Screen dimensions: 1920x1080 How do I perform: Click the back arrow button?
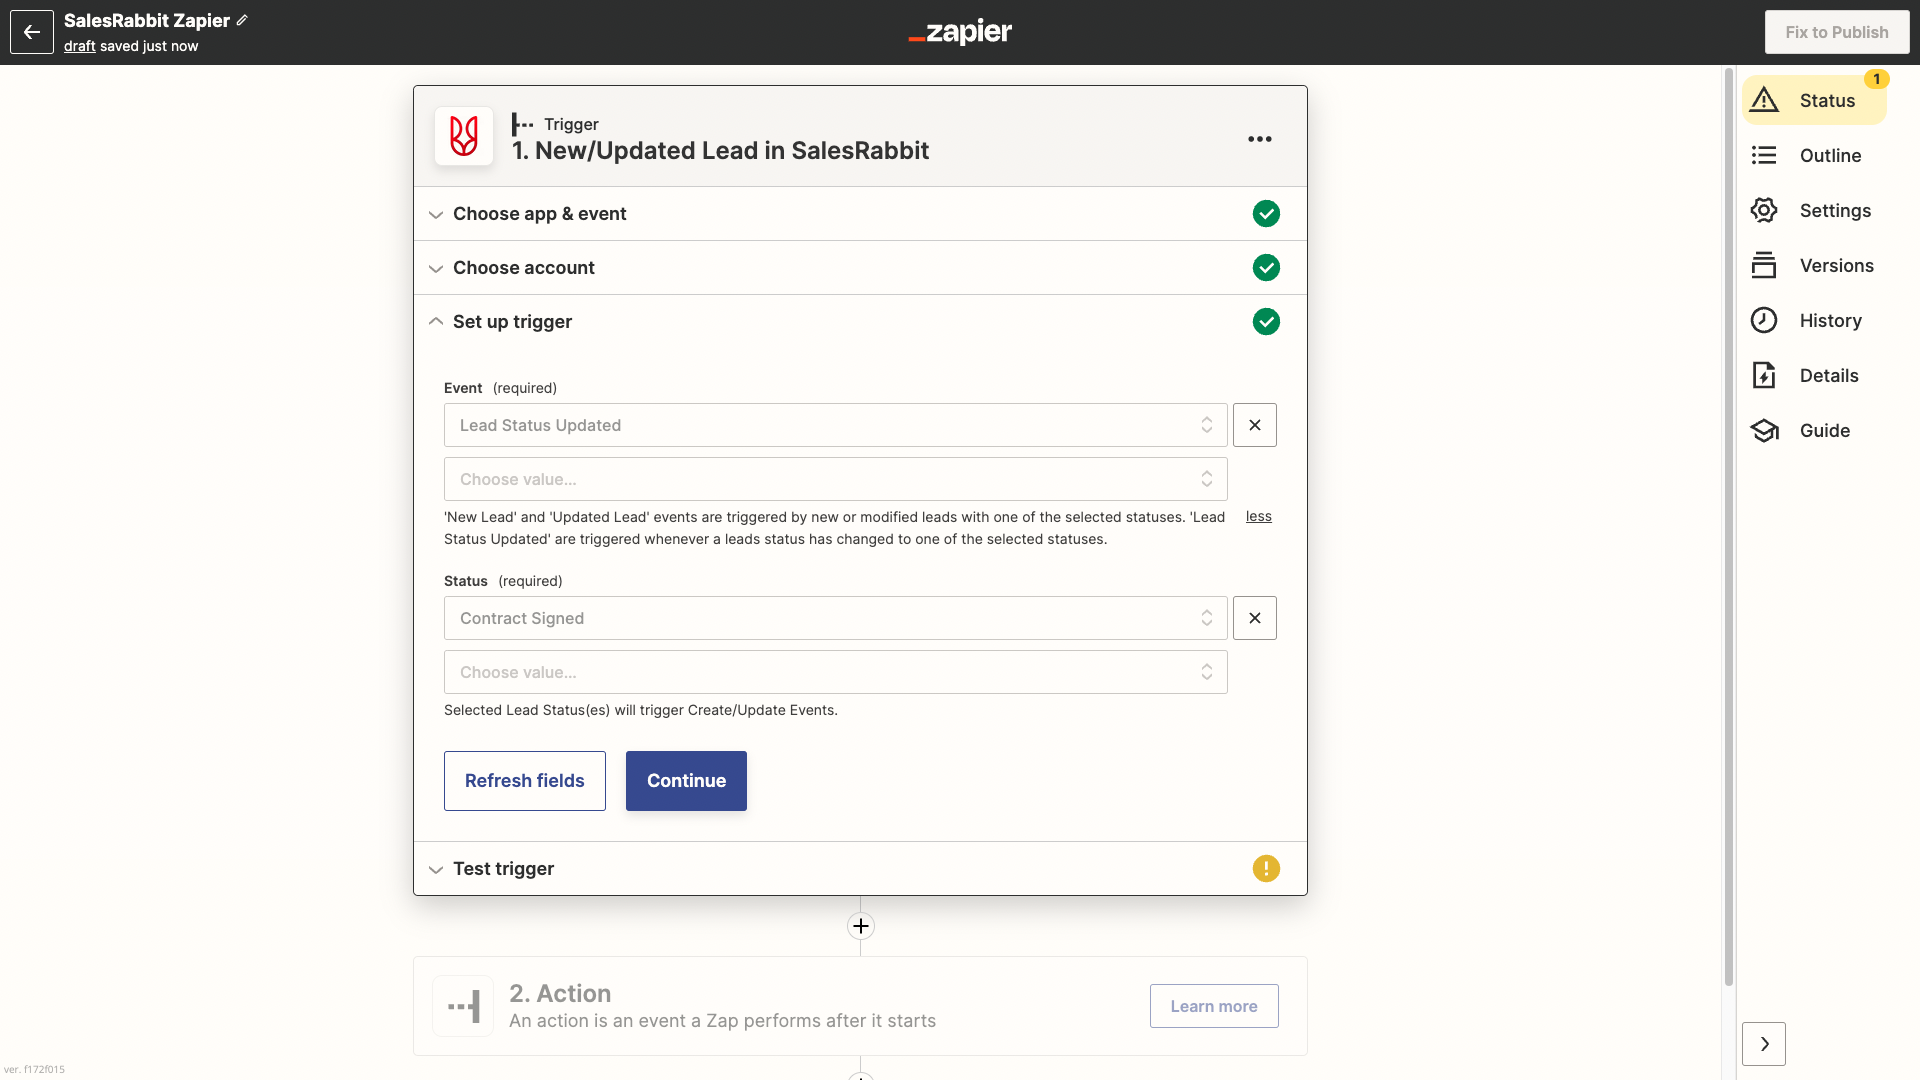click(x=32, y=32)
